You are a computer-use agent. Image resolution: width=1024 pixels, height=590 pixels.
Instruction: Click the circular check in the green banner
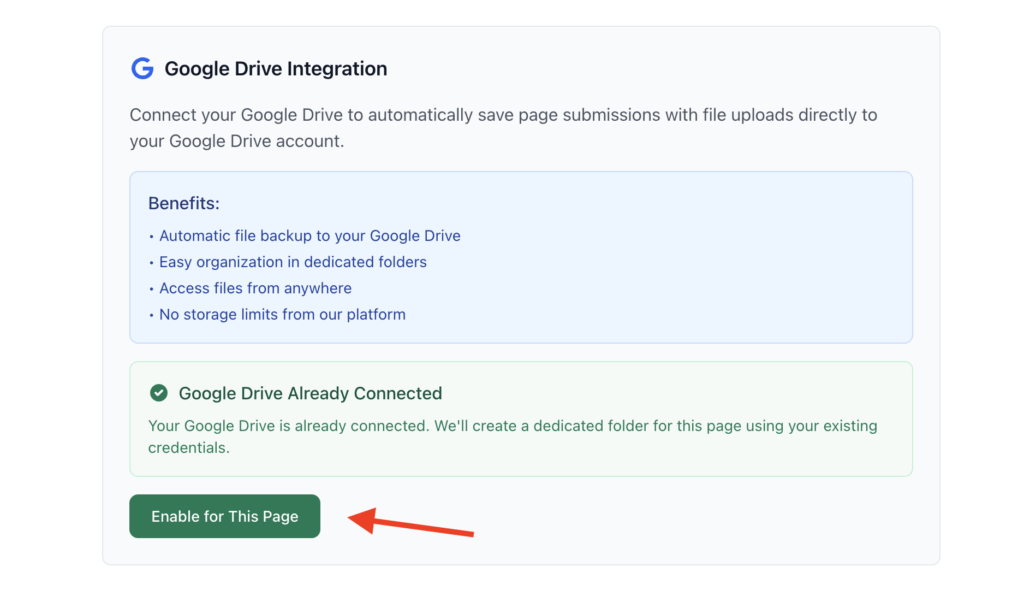tap(158, 393)
